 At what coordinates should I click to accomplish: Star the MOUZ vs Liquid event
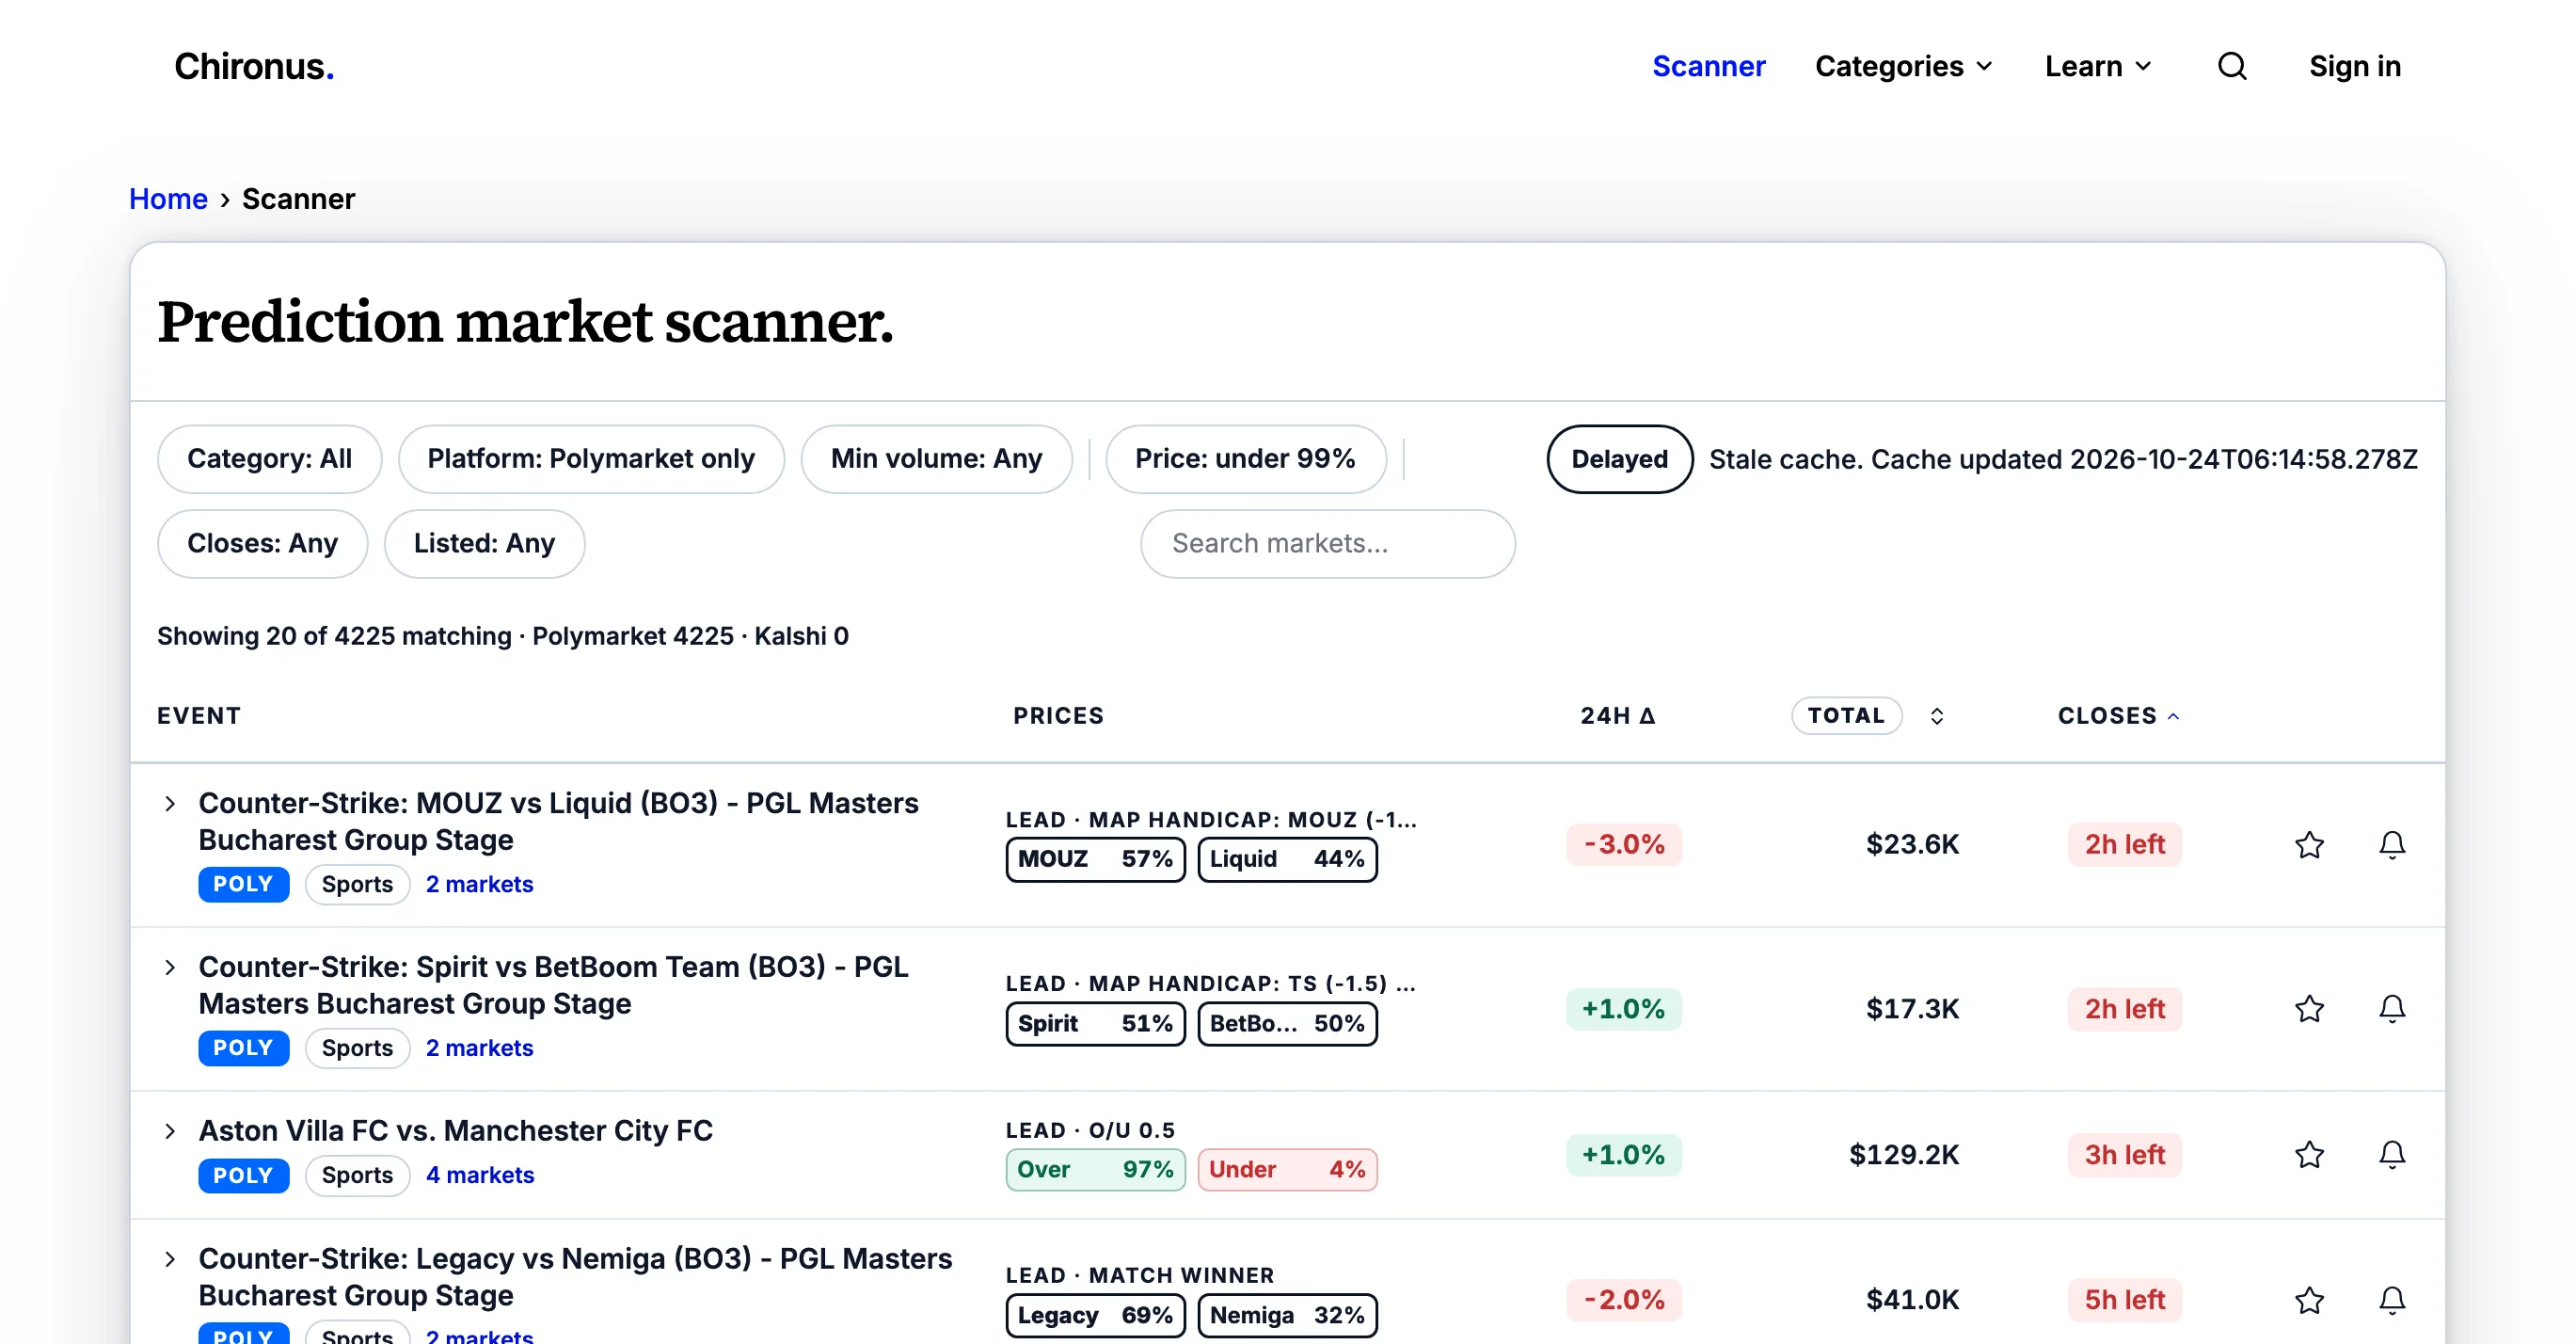[x=2309, y=845]
